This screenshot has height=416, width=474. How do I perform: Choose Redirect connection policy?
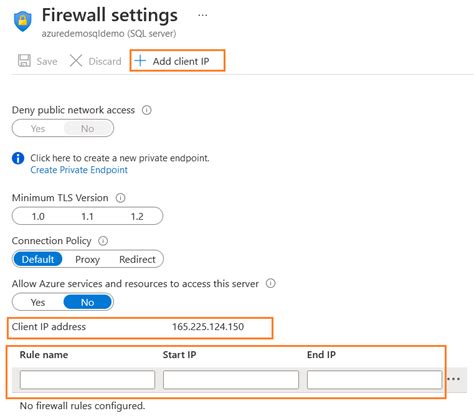coord(137,259)
